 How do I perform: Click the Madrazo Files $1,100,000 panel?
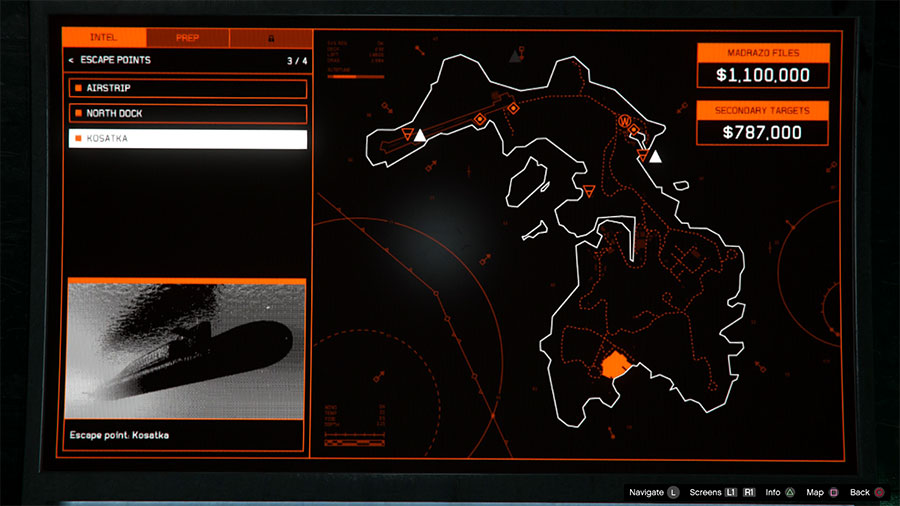tap(763, 65)
